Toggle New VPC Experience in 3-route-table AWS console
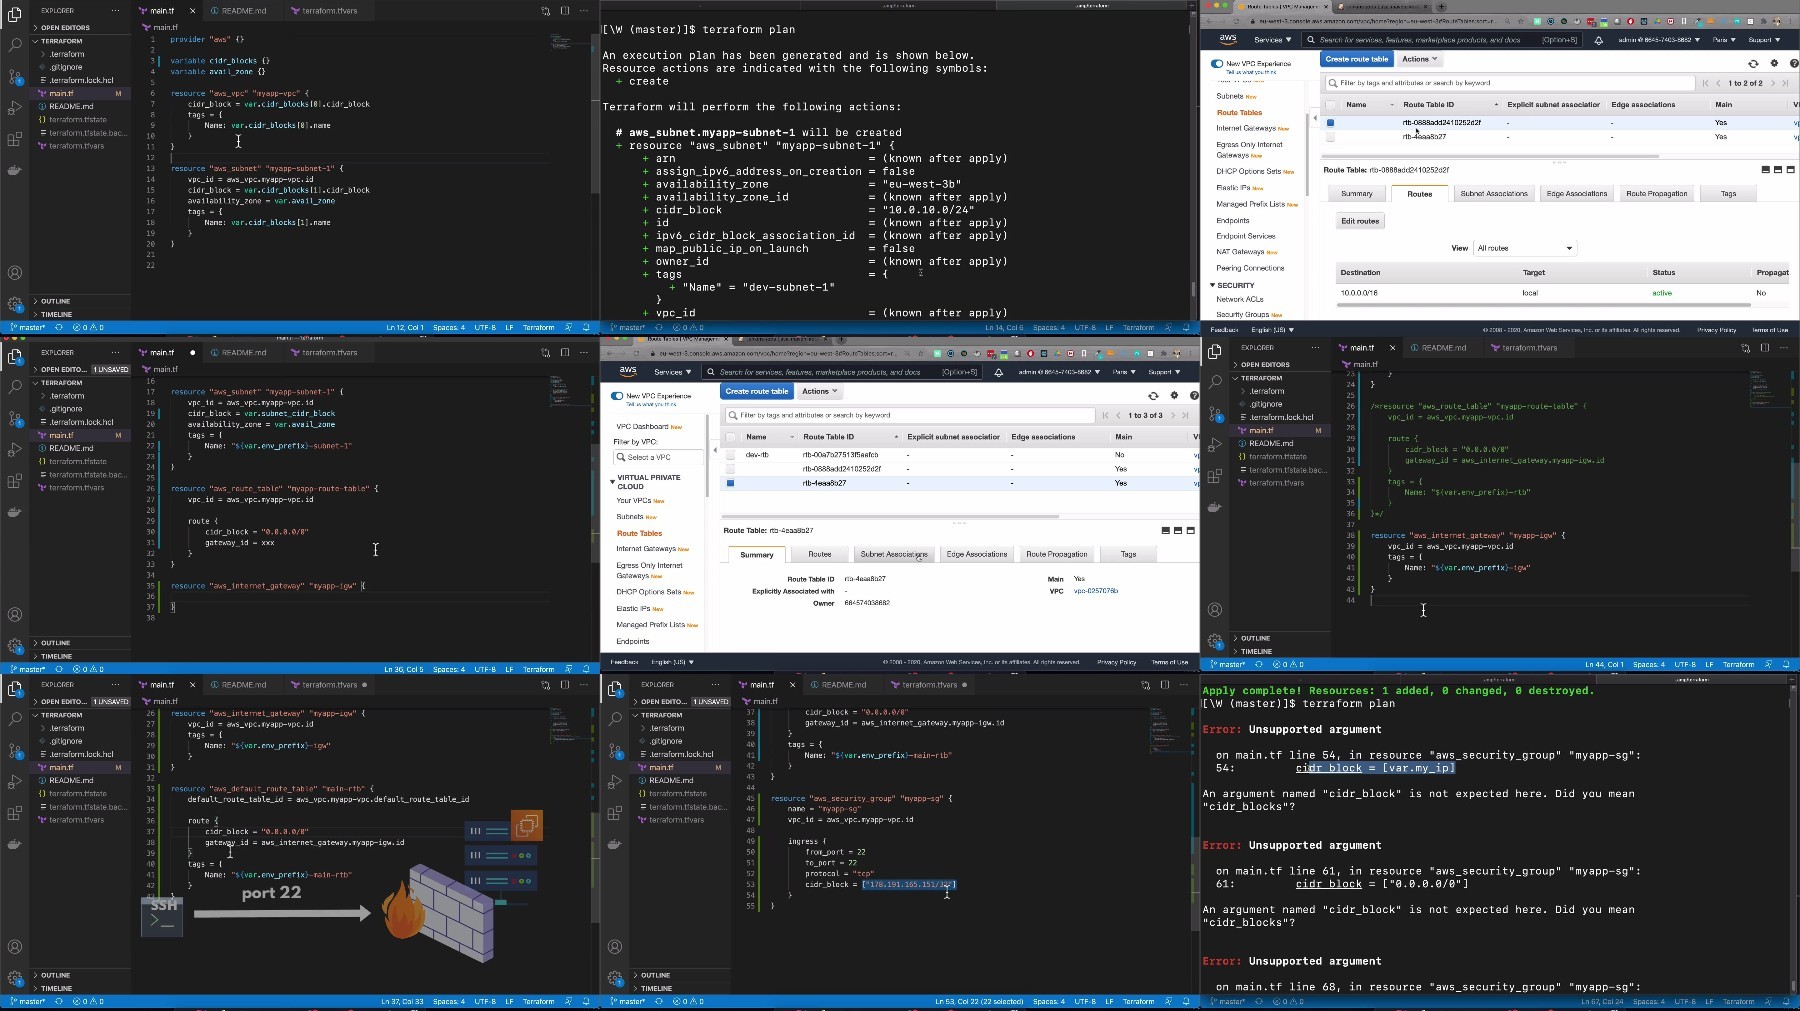Viewport: 1800px width, 1011px height. click(617, 396)
